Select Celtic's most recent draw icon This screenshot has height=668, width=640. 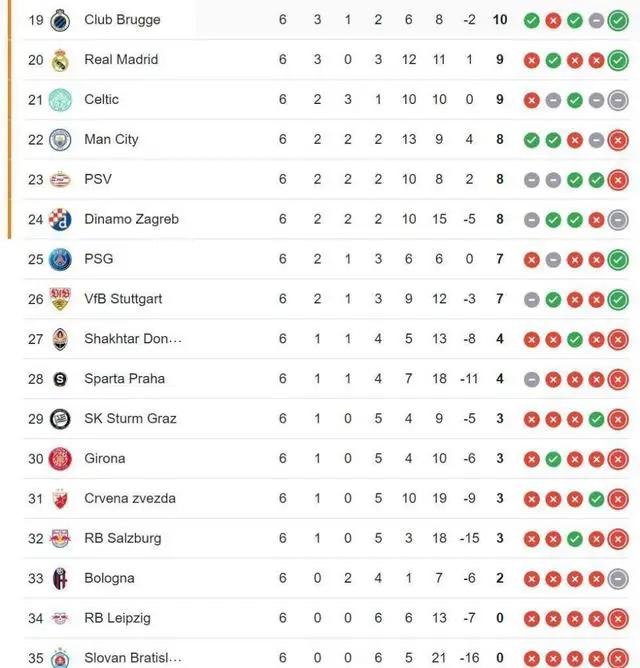pos(618,100)
